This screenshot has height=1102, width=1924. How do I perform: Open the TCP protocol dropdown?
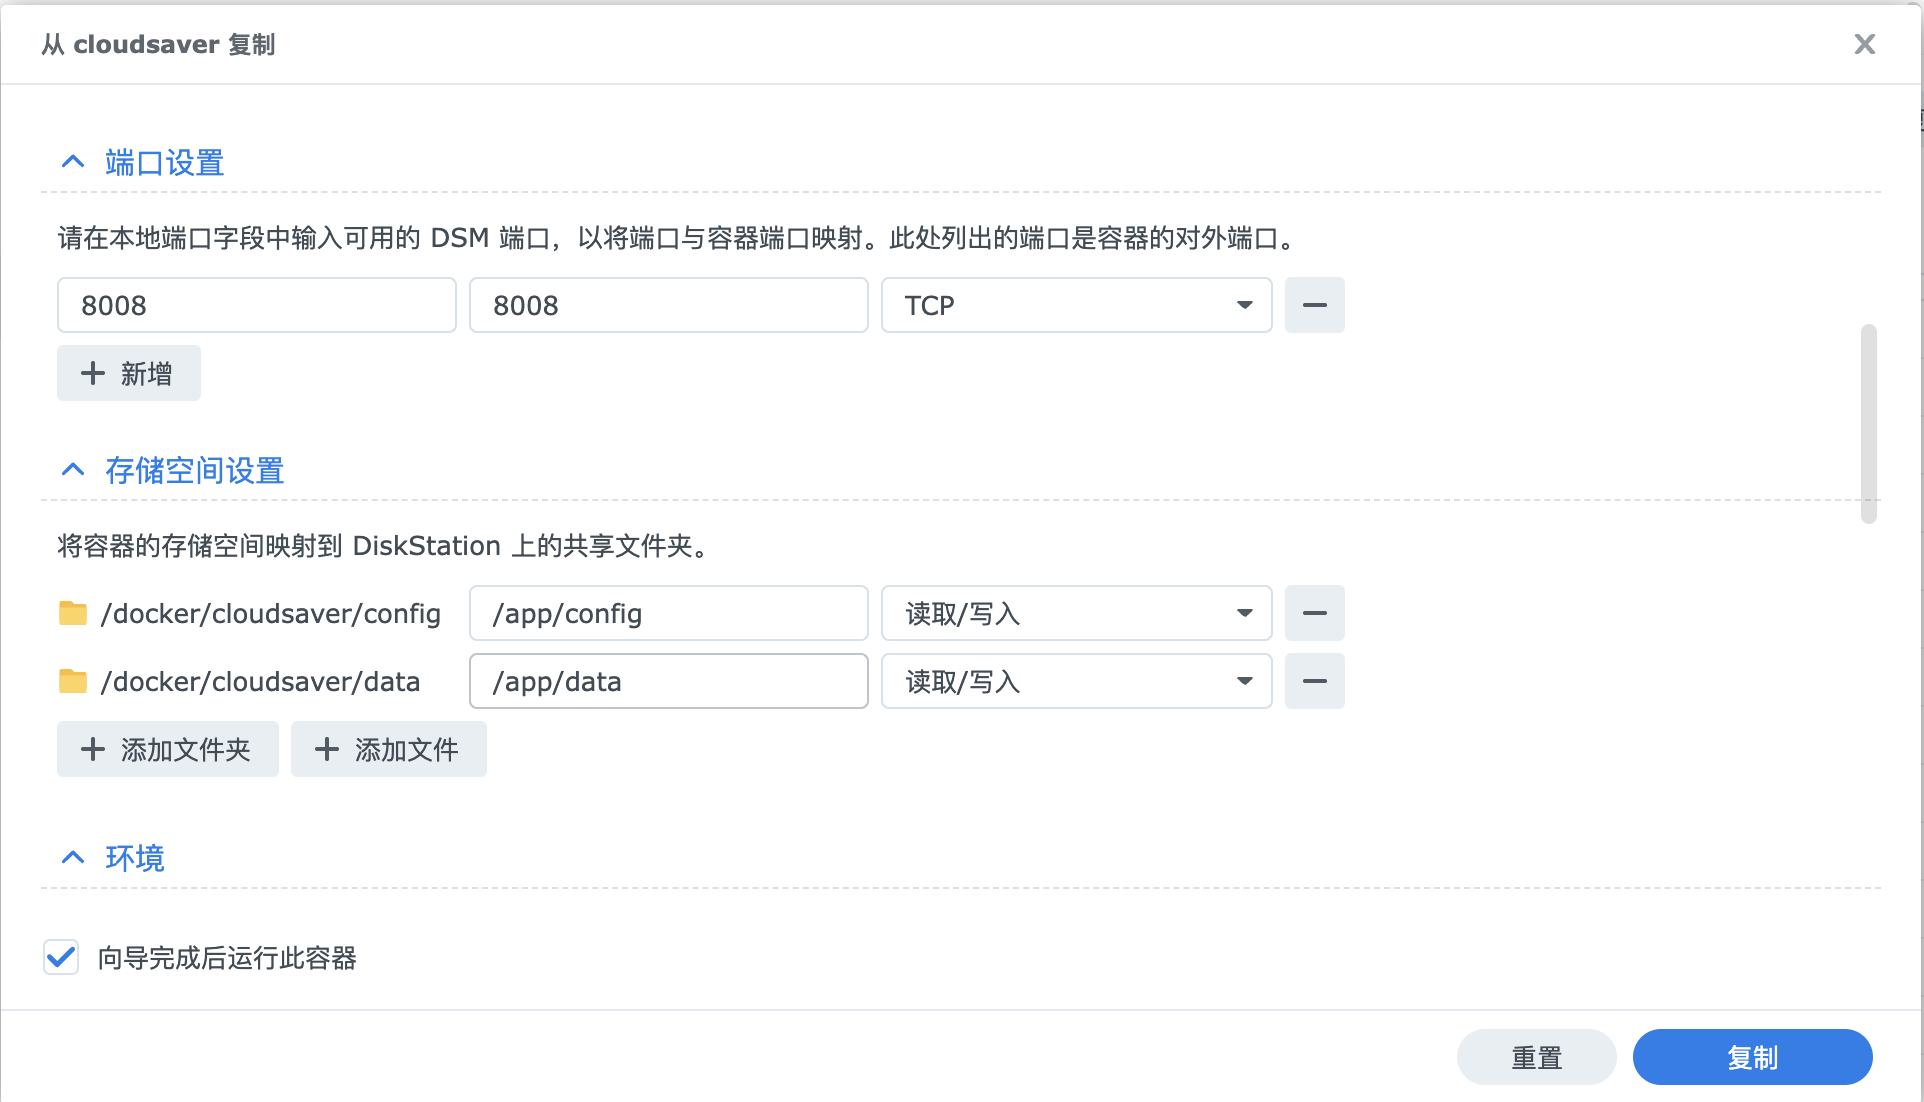[x=1076, y=305]
